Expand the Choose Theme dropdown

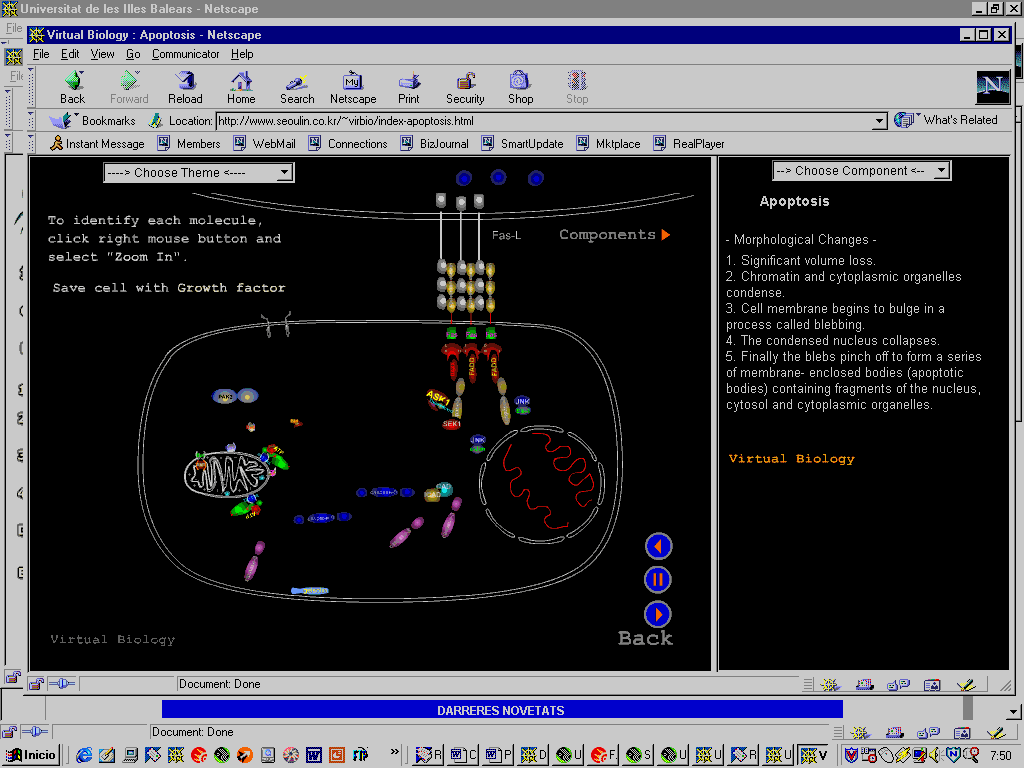pyautogui.click(x=284, y=173)
